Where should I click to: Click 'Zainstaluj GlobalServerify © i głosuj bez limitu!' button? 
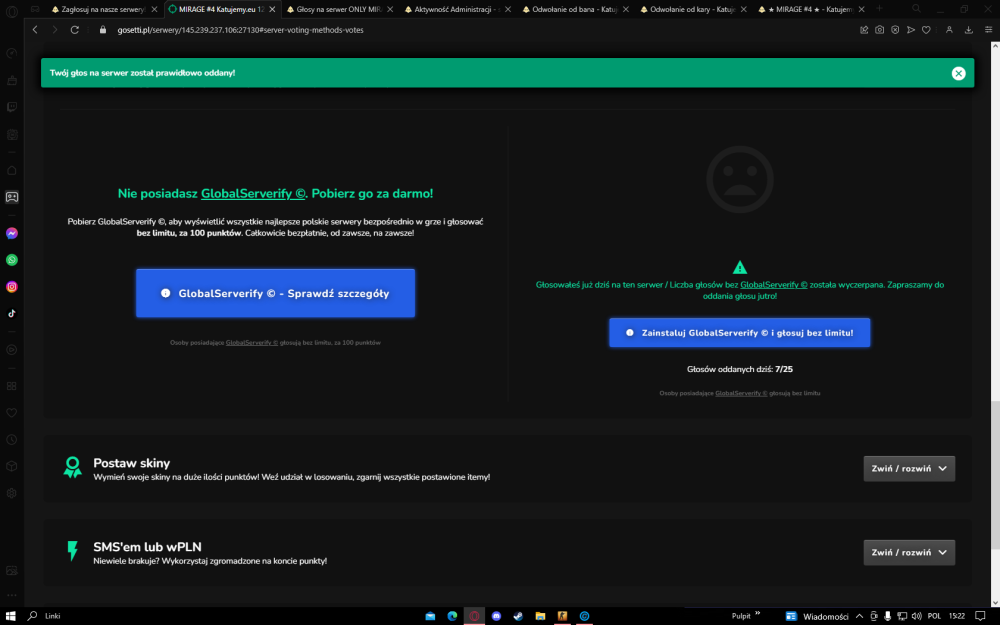pyautogui.click(x=740, y=333)
